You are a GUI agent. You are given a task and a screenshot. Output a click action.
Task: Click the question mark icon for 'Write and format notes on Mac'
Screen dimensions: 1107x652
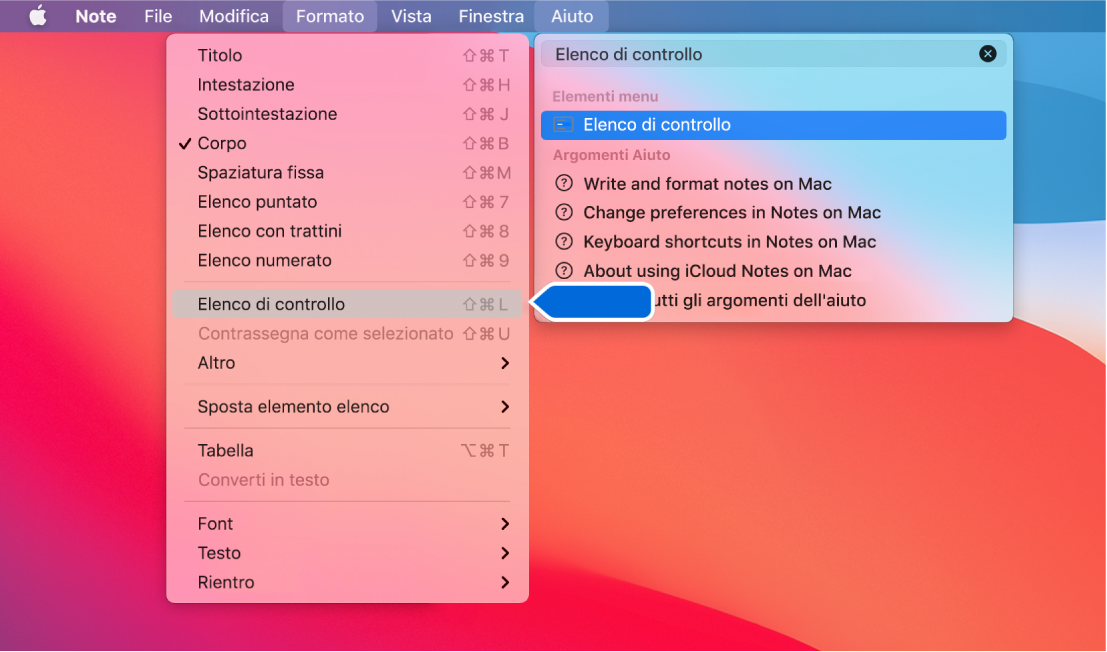[565, 184]
